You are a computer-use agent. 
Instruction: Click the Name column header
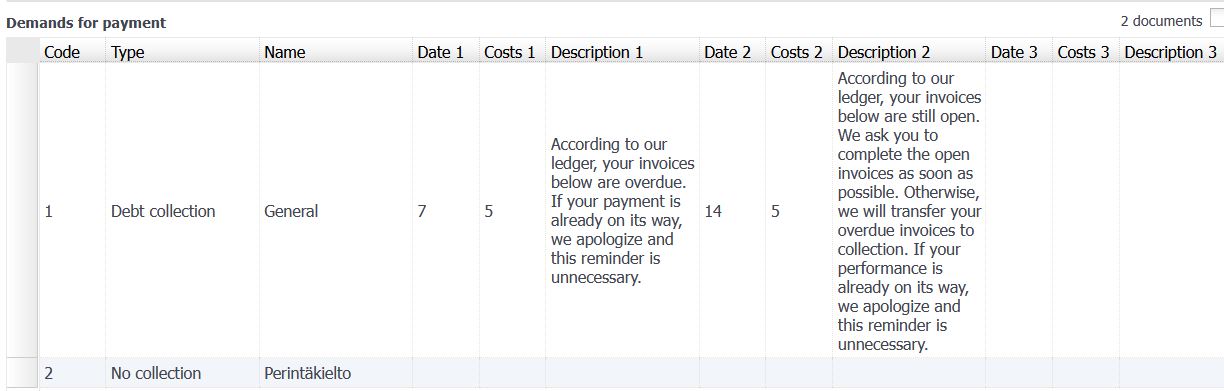click(334, 52)
